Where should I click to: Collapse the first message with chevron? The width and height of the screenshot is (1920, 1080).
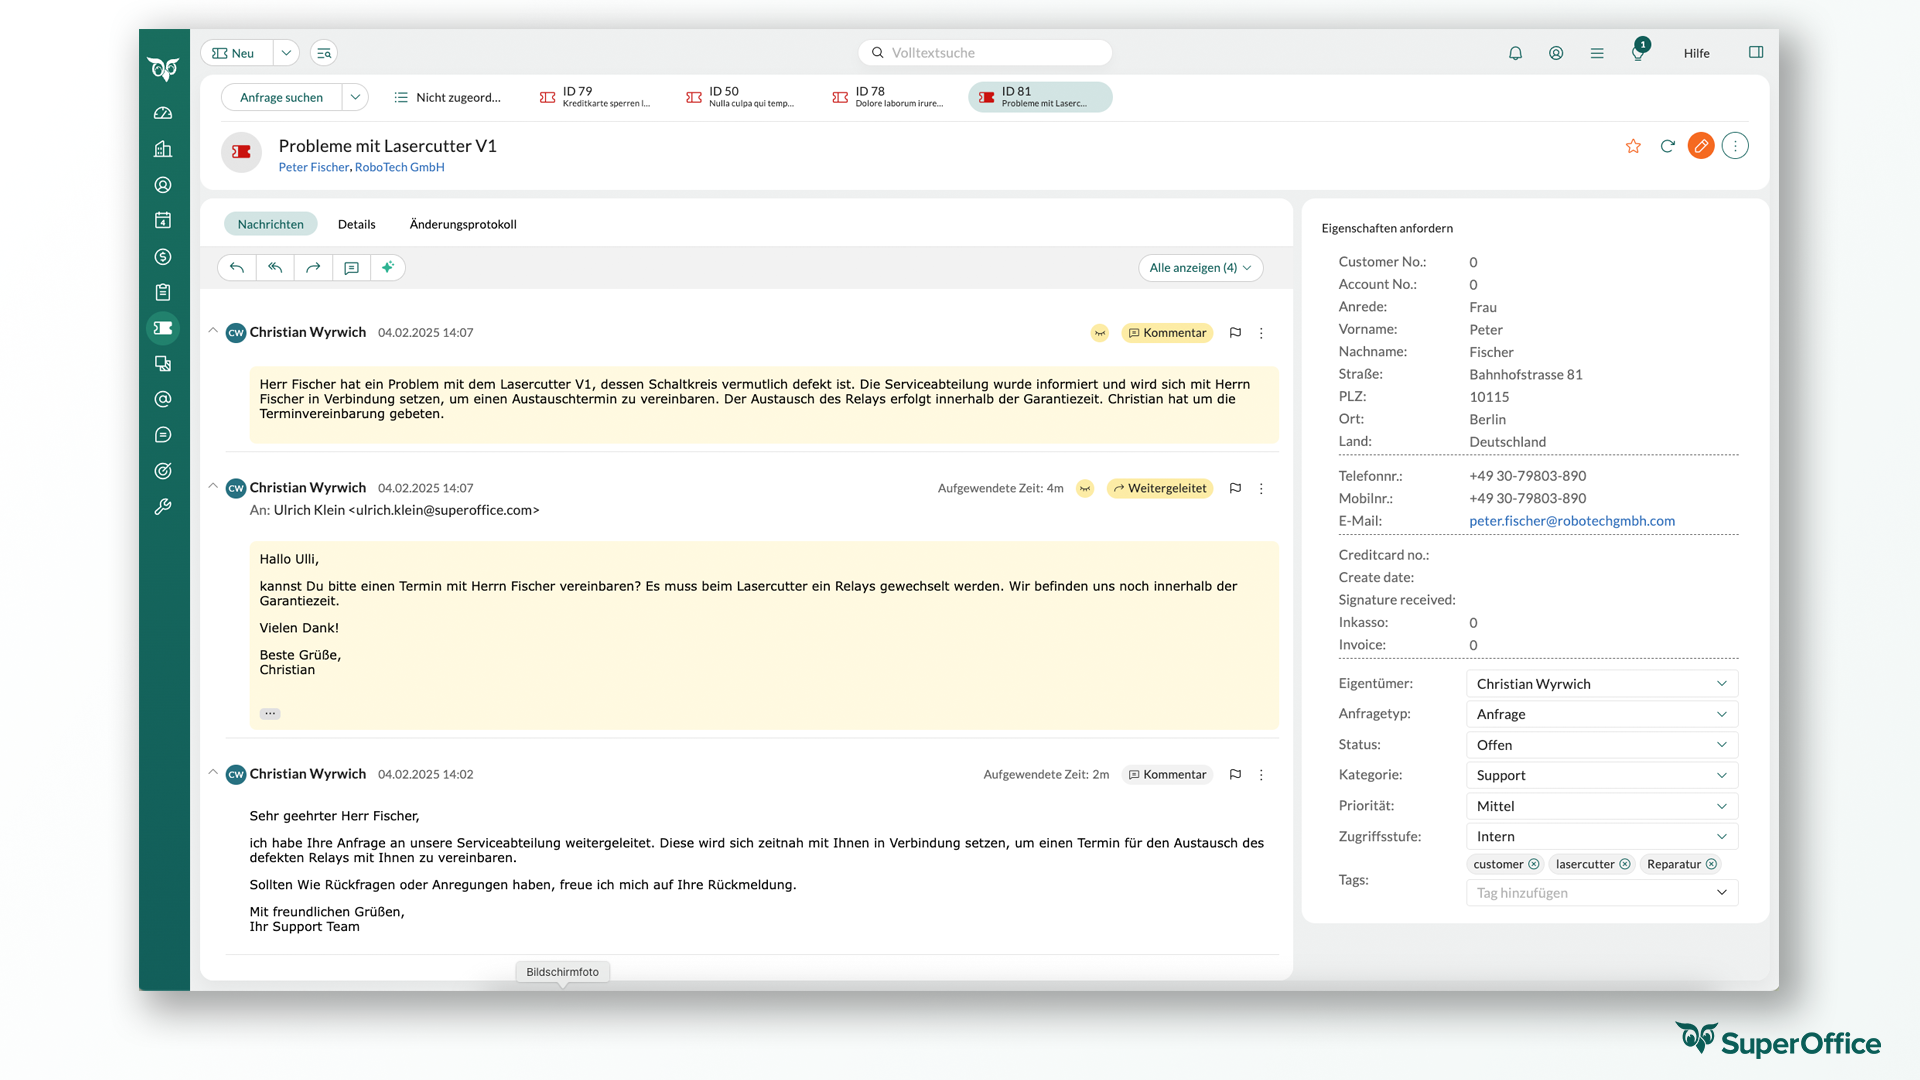[x=213, y=330]
